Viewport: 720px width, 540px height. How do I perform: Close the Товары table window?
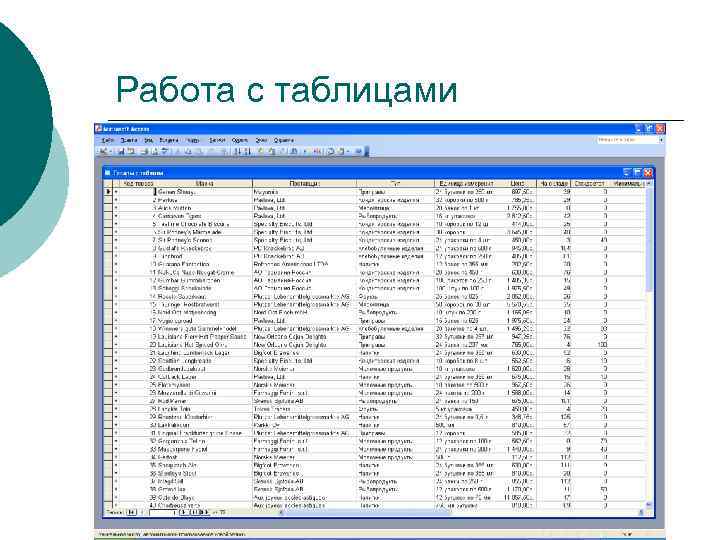coord(647,173)
